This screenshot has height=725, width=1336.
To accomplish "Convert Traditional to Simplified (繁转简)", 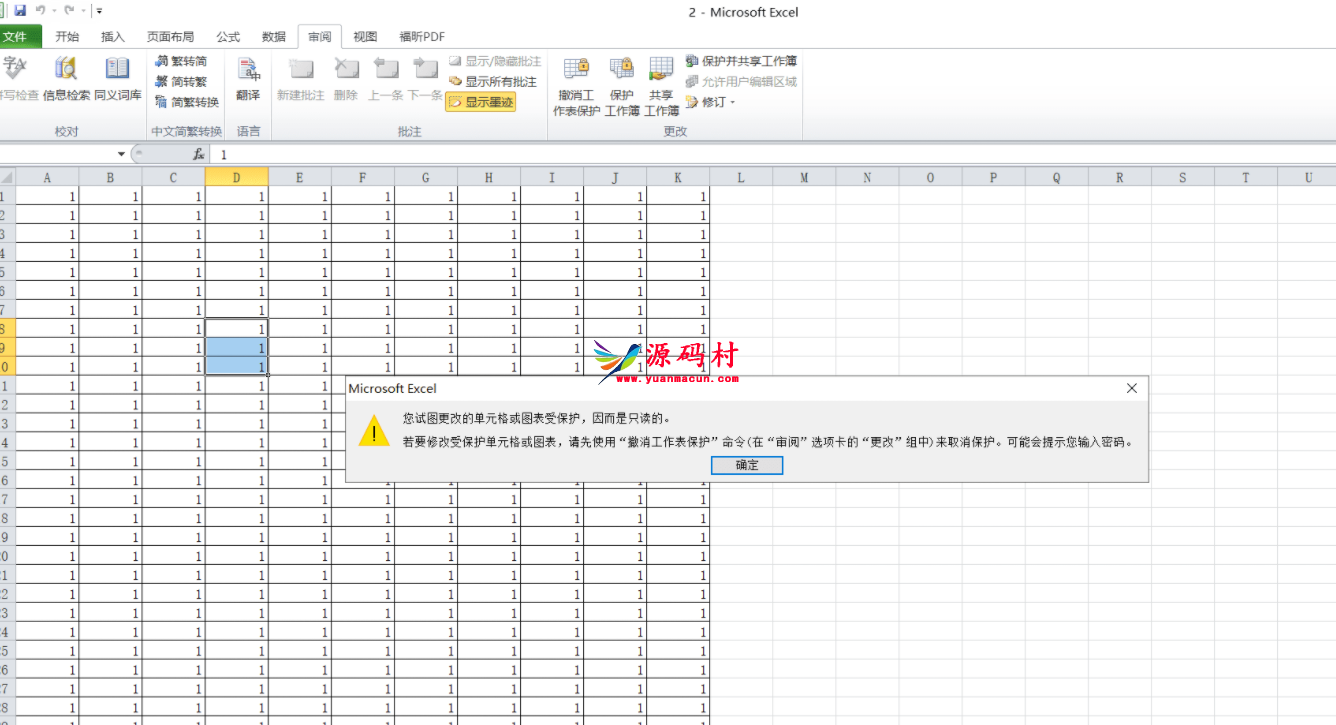I will [x=181, y=62].
